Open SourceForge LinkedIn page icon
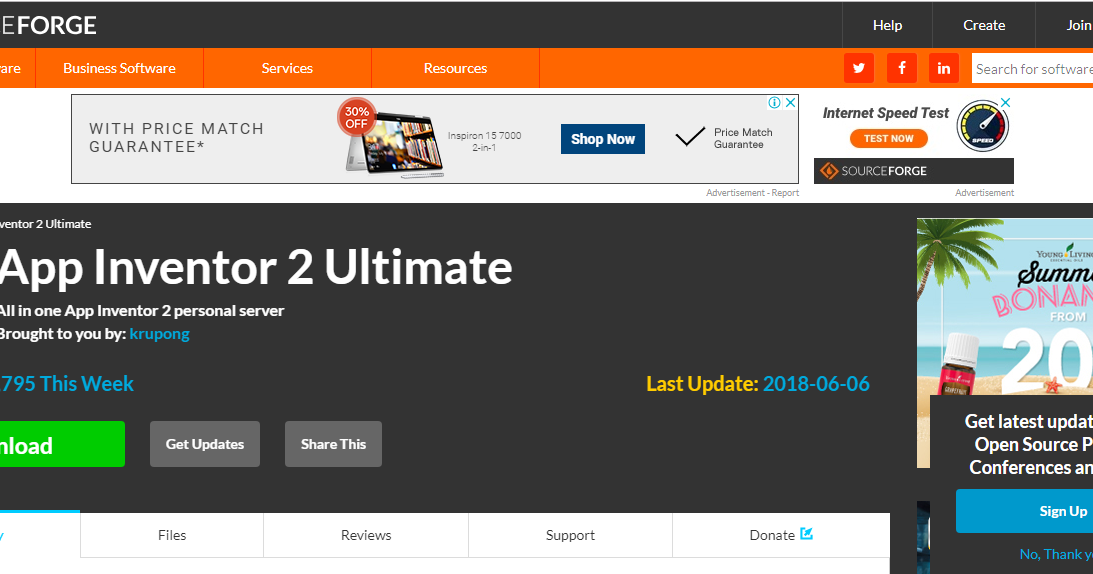 tap(944, 68)
